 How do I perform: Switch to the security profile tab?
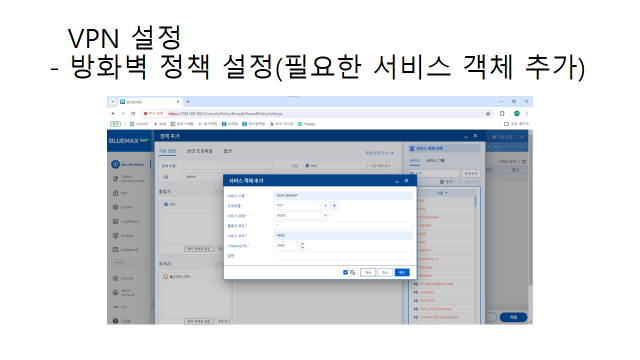point(200,151)
